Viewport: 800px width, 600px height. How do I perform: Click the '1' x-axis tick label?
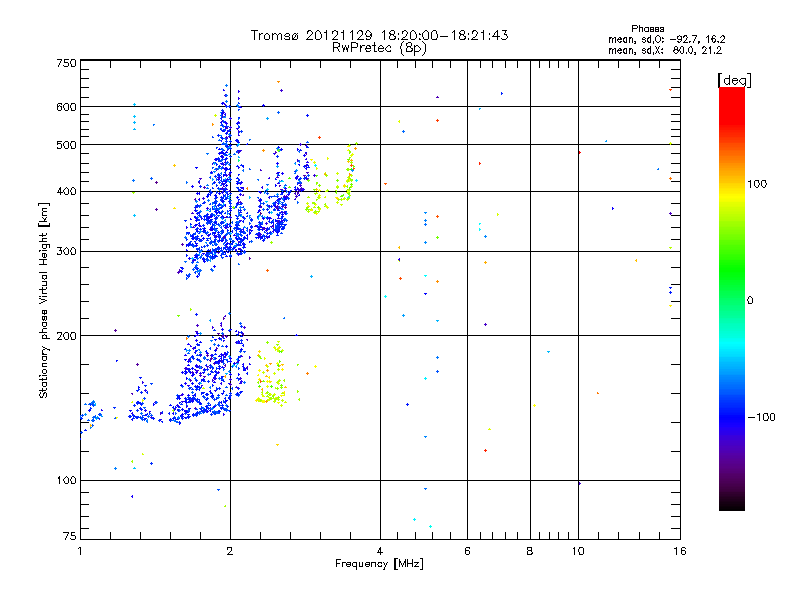[80, 551]
